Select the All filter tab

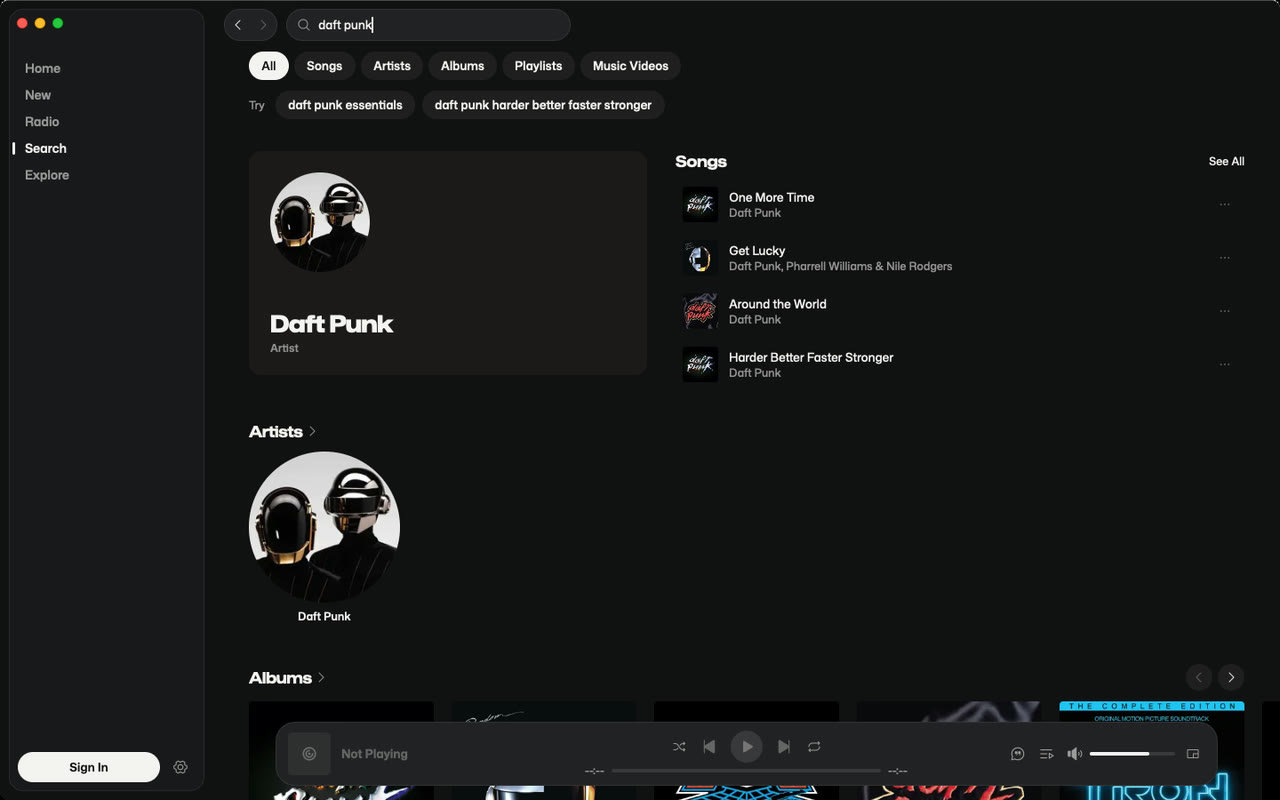[x=269, y=66]
